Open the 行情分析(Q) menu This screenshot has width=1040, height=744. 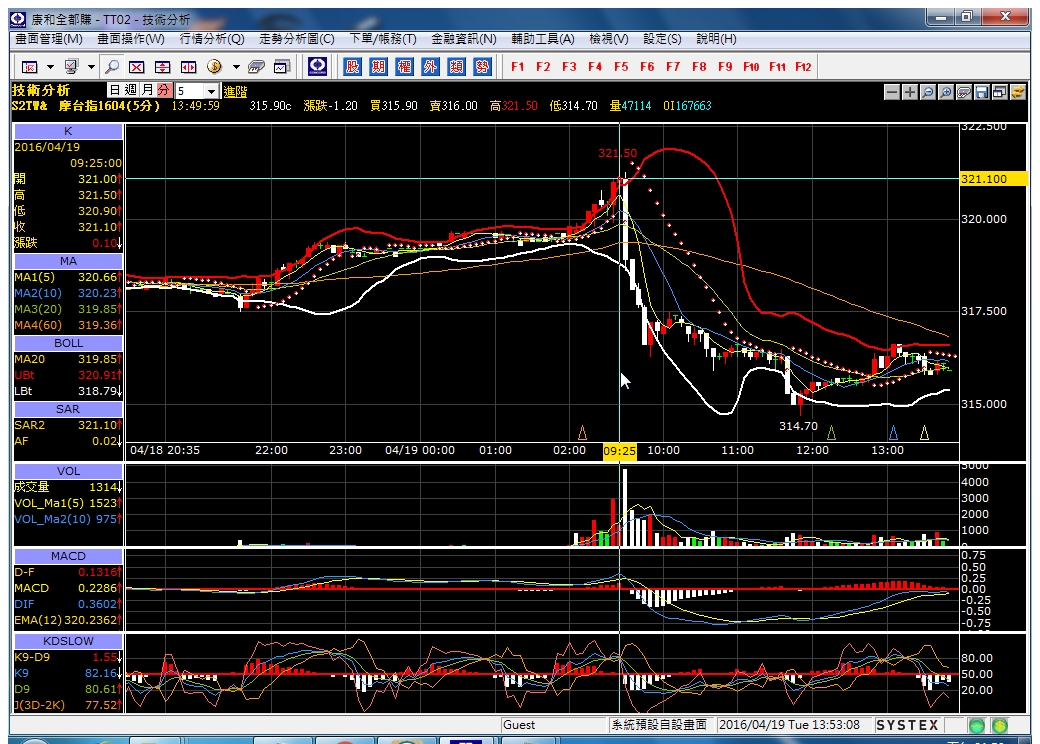pos(212,39)
